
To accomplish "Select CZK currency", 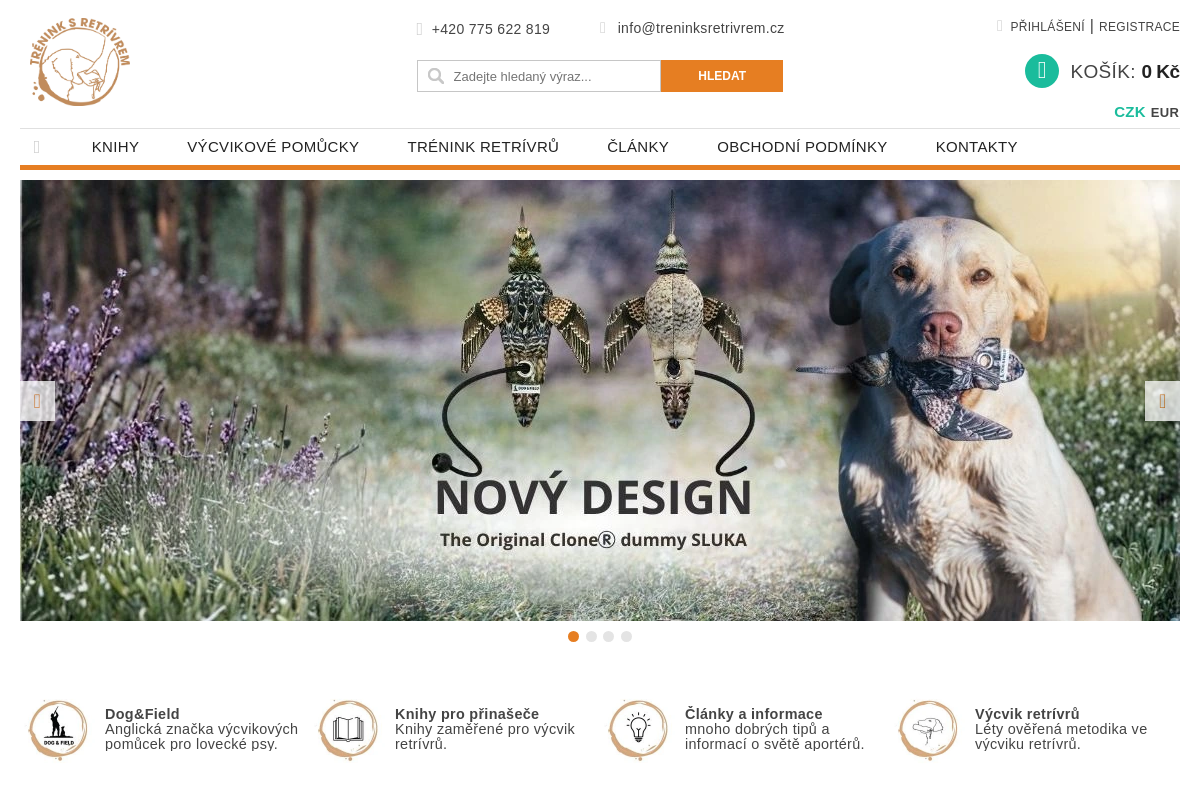I will click(x=1130, y=112).
